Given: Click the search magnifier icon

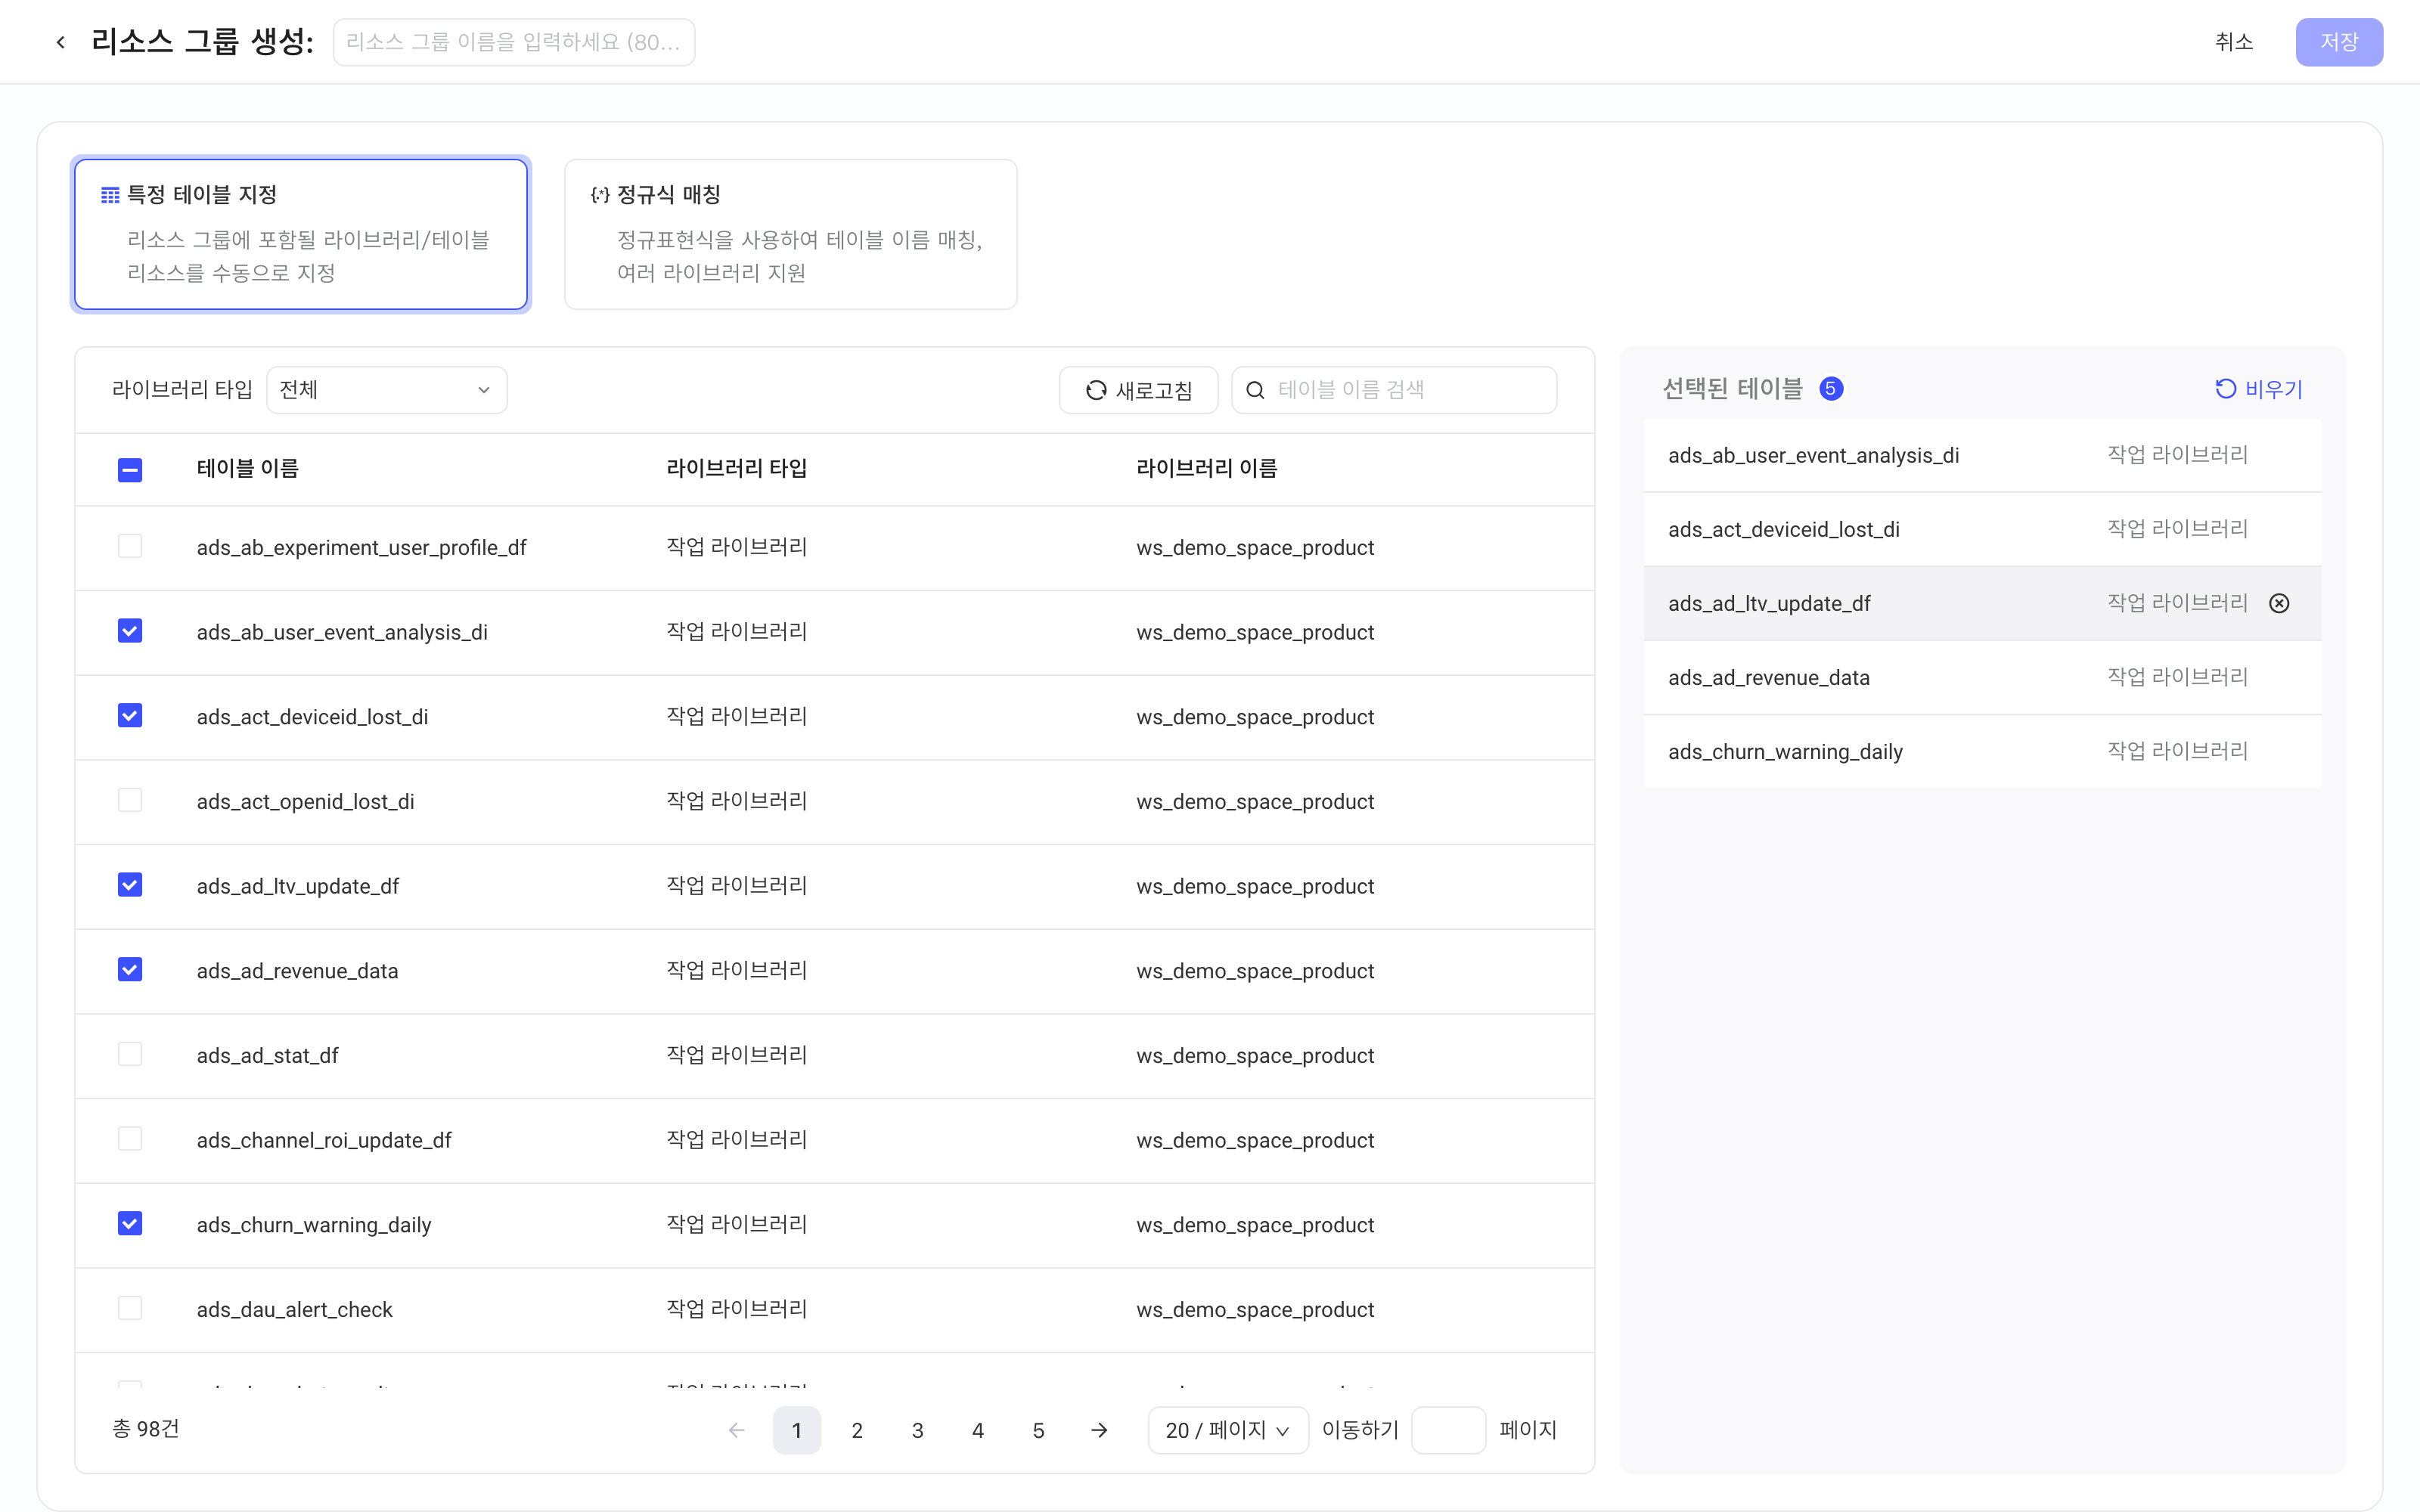Looking at the screenshot, I should pos(1255,390).
